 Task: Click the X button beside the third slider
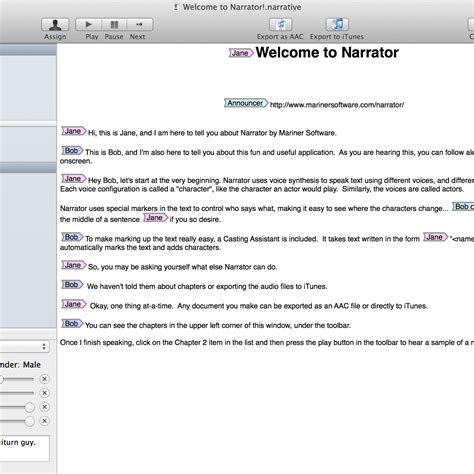click(x=44, y=407)
